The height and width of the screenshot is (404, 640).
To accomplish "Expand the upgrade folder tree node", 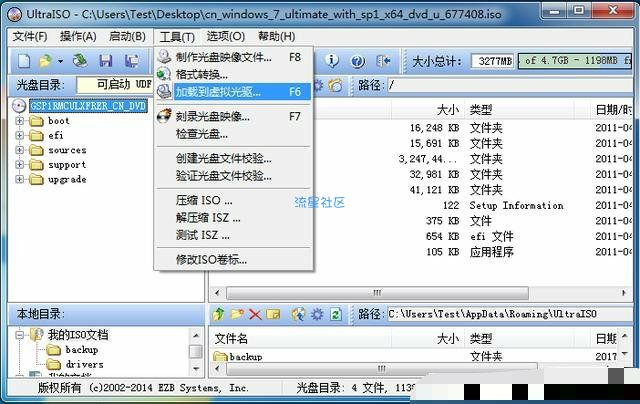I will (19, 179).
